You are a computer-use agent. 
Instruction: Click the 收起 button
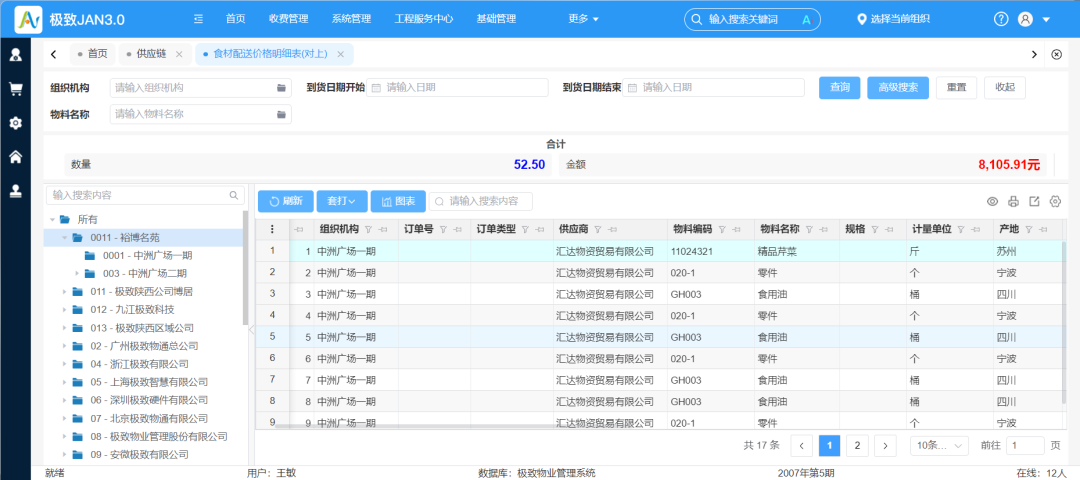pyautogui.click(x=1005, y=87)
